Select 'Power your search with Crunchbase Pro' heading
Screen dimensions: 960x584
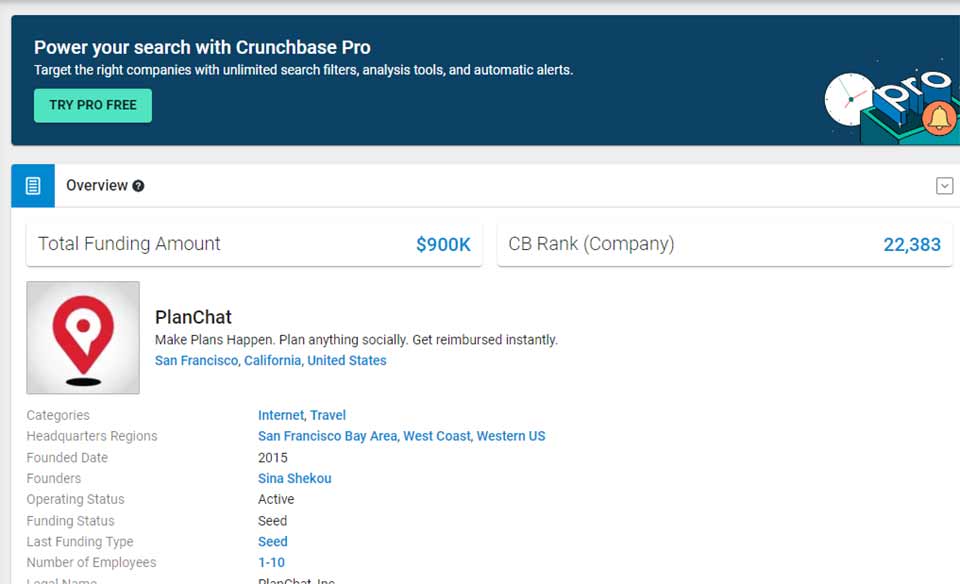click(x=202, y=47)
